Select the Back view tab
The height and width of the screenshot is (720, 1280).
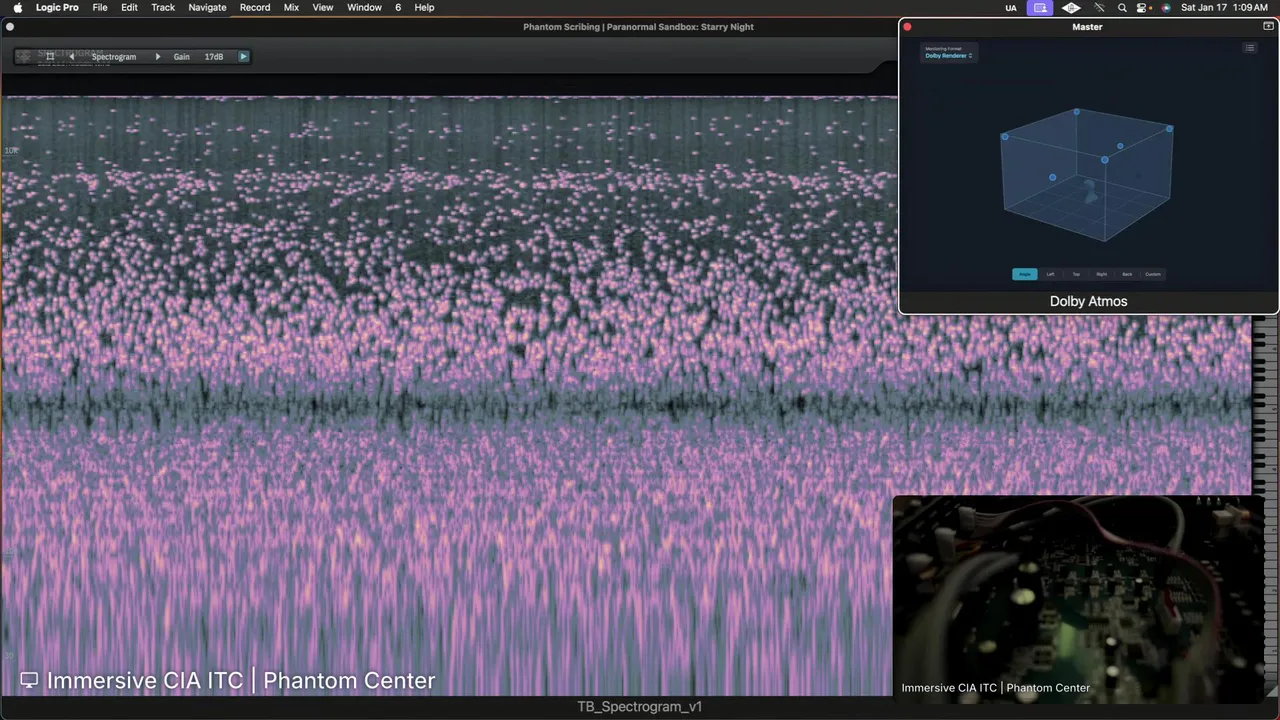pos(1127,274)
